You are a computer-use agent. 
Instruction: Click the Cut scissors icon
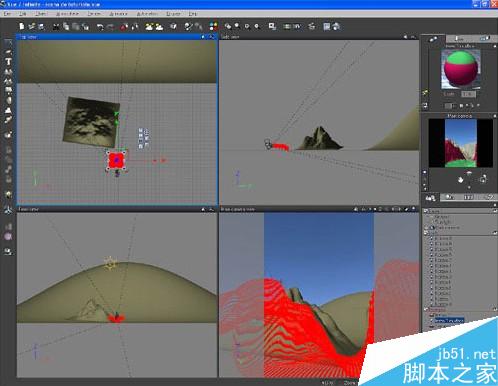click(x=56, y=26)
